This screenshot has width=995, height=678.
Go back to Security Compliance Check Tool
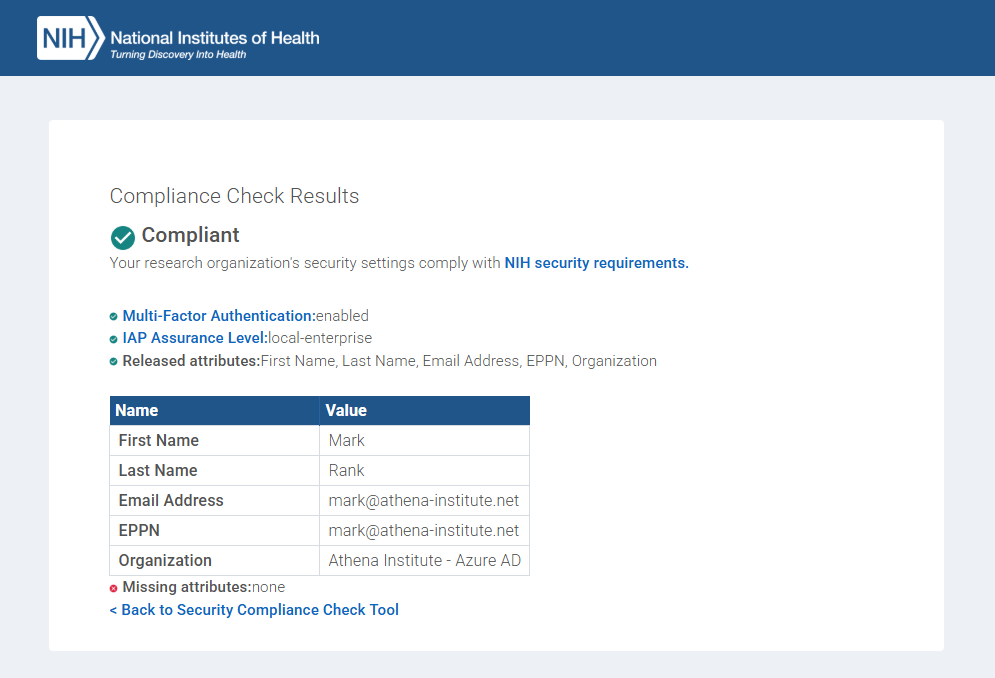[254, 610]
